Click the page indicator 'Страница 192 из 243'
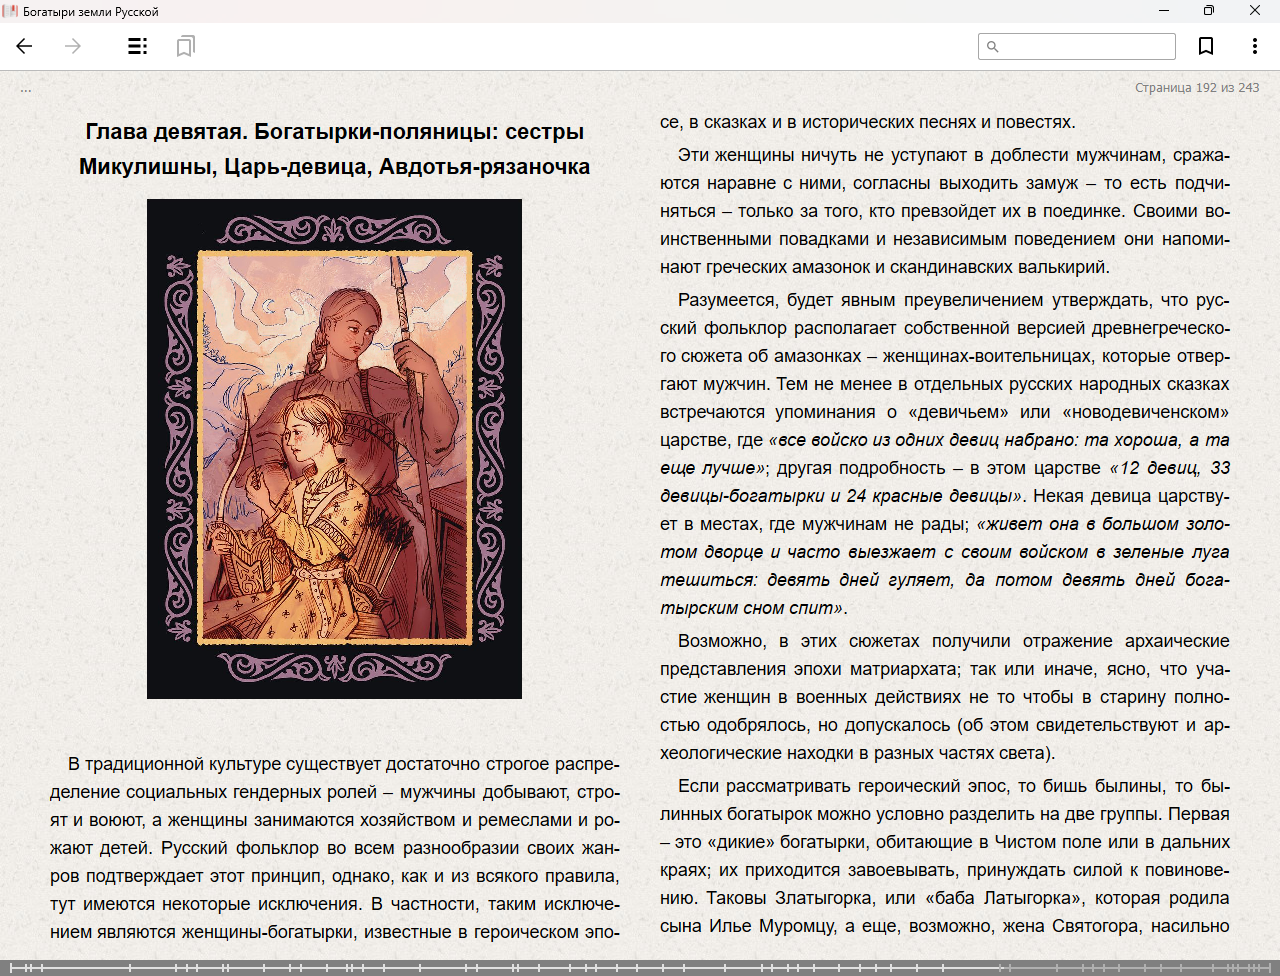 (1196, 88)
